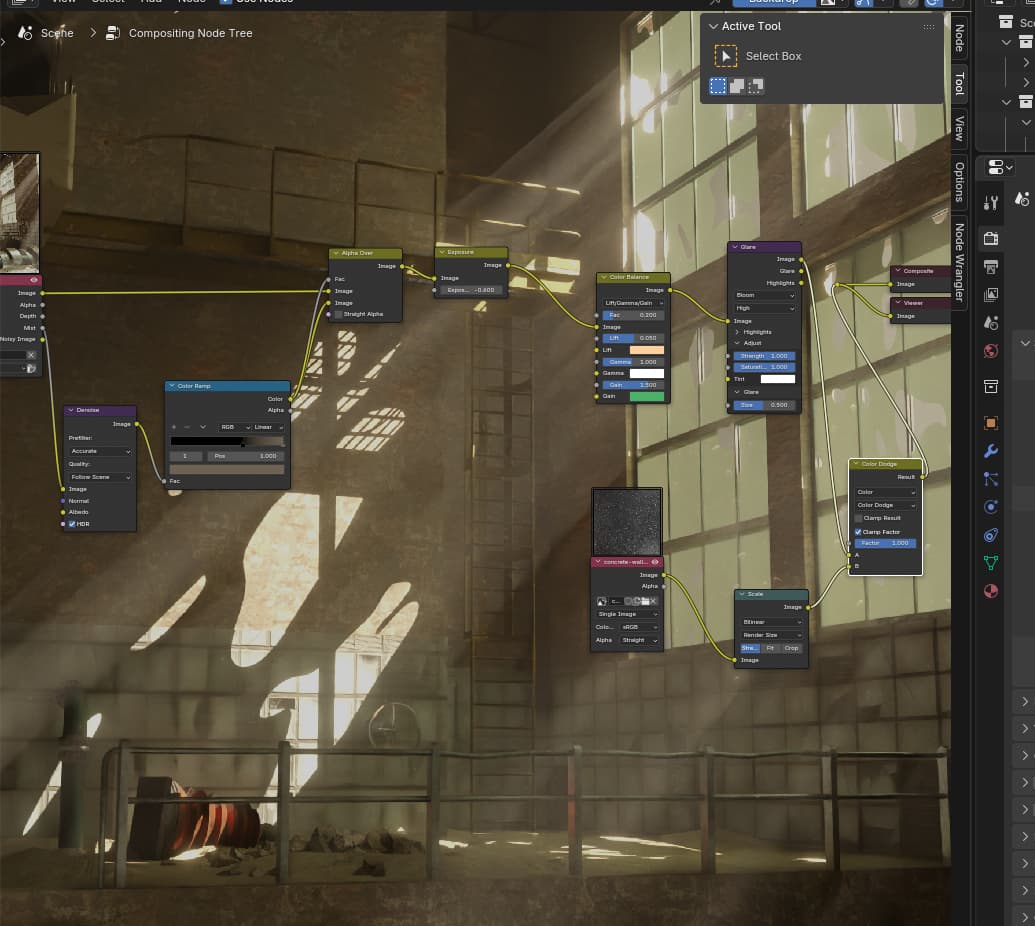Click the unlink X icon in concrete-wall node

(x=653, y=601)
